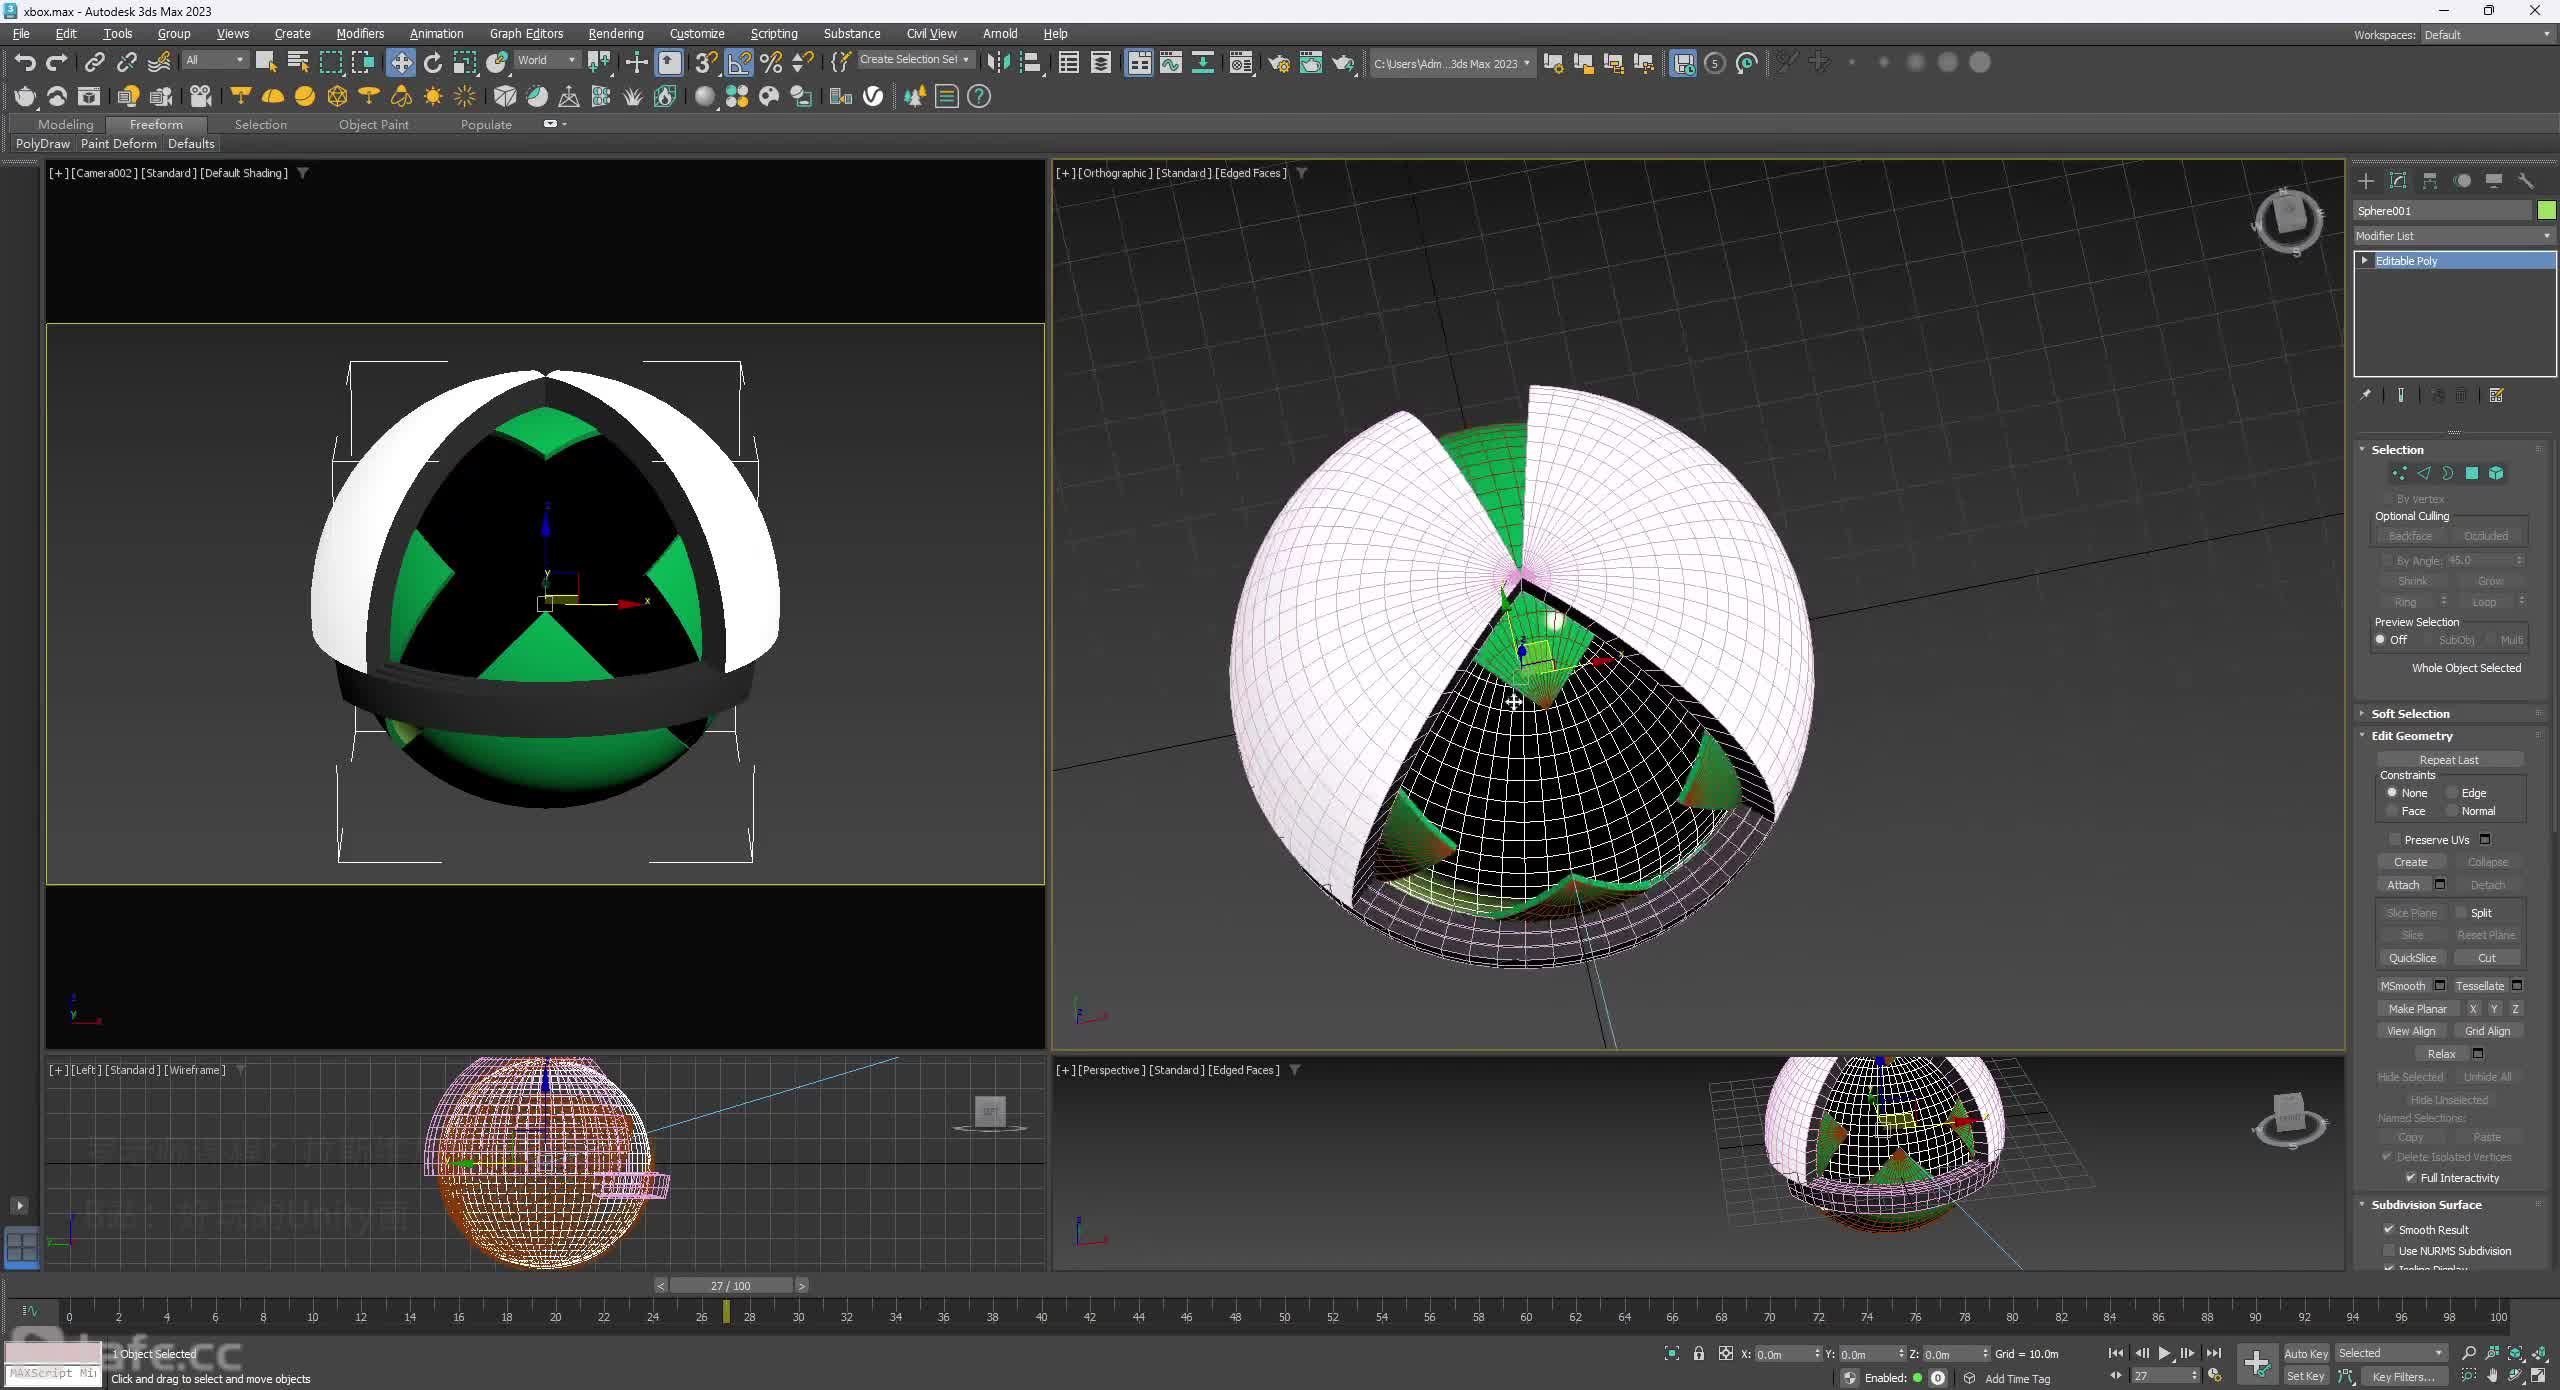Click the Undo arrow icon

point(25,63)
